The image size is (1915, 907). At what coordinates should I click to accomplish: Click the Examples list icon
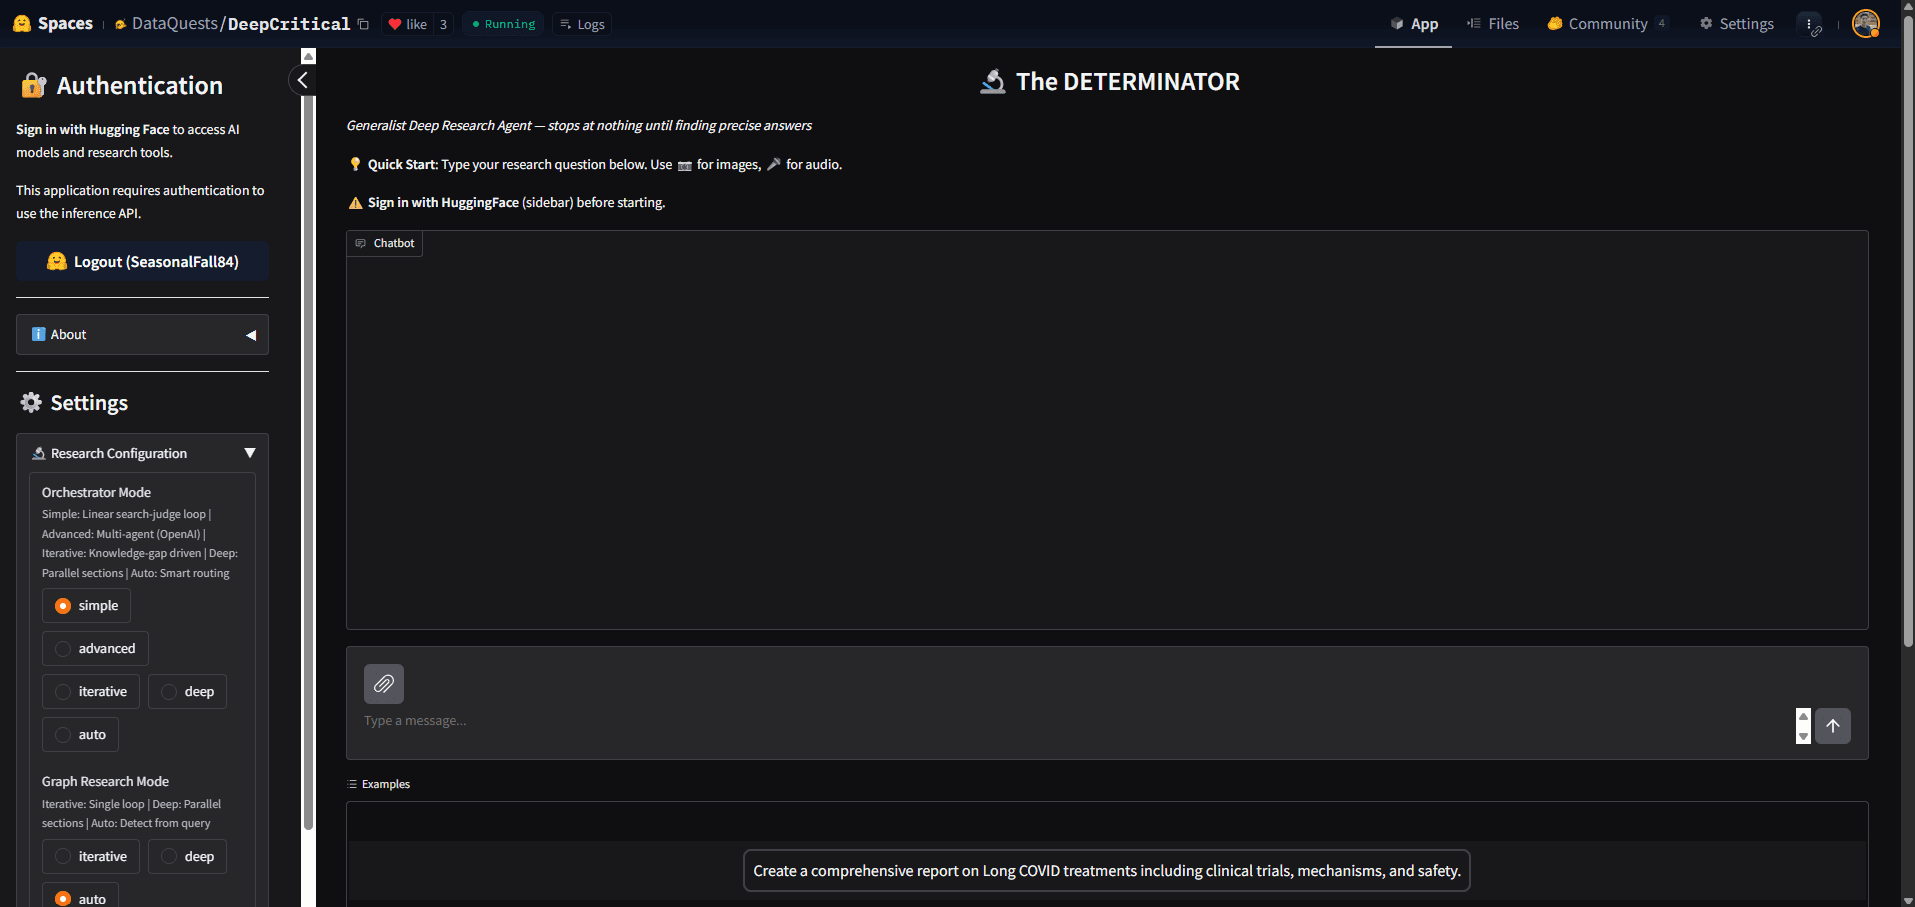coord(350,784)
